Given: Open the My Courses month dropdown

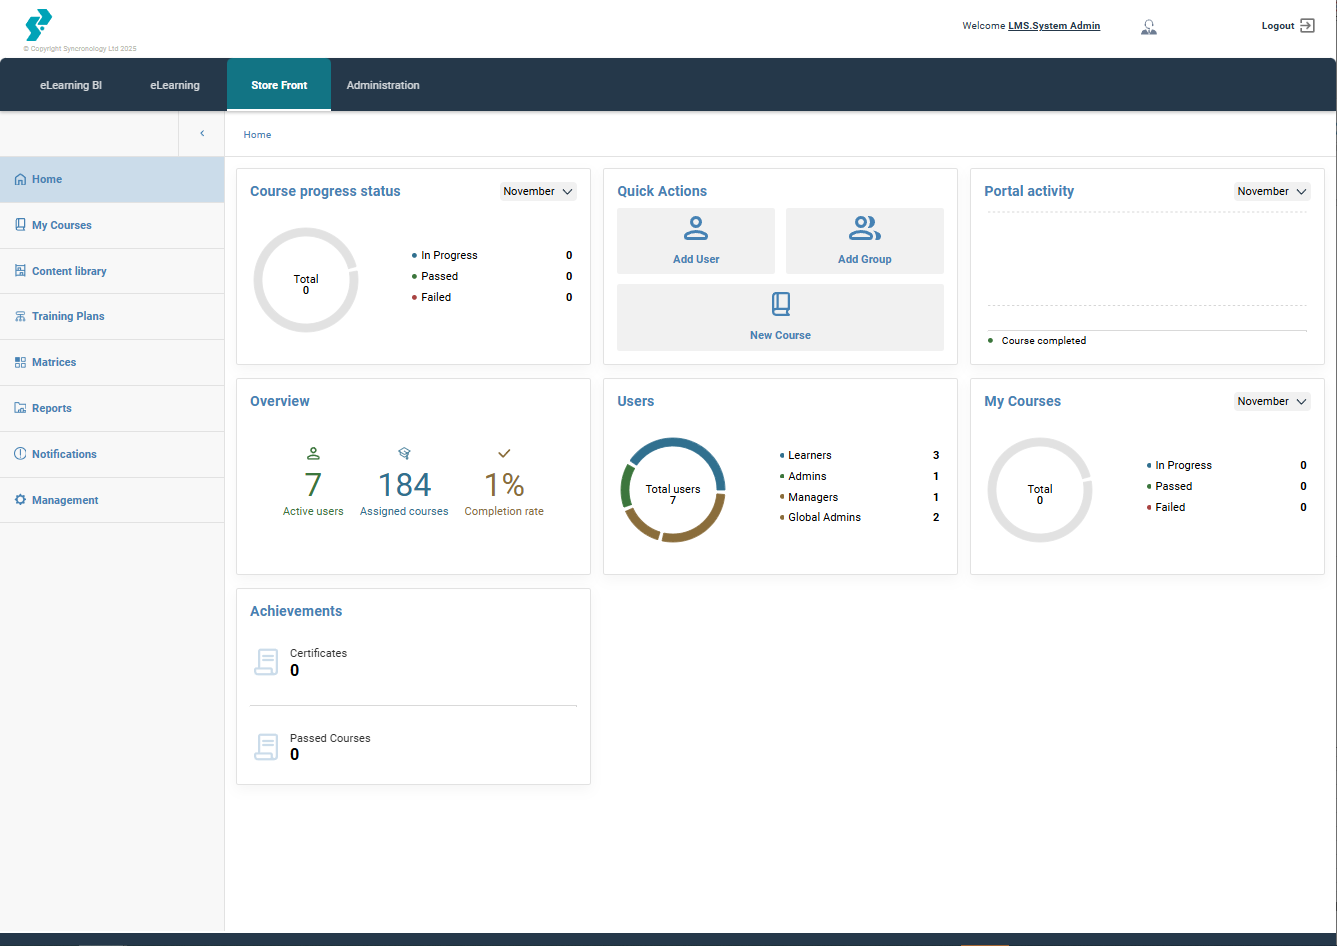Looking at the screenshot, I should tap(1271, 402).
